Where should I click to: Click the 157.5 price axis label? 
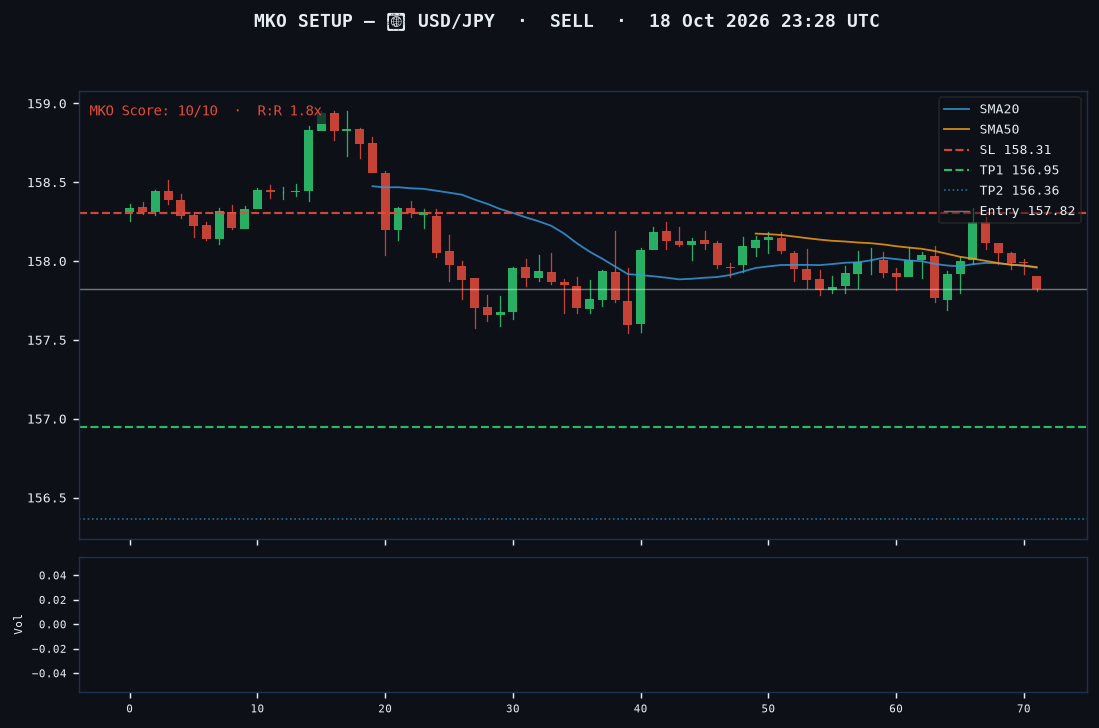(47, 341)
